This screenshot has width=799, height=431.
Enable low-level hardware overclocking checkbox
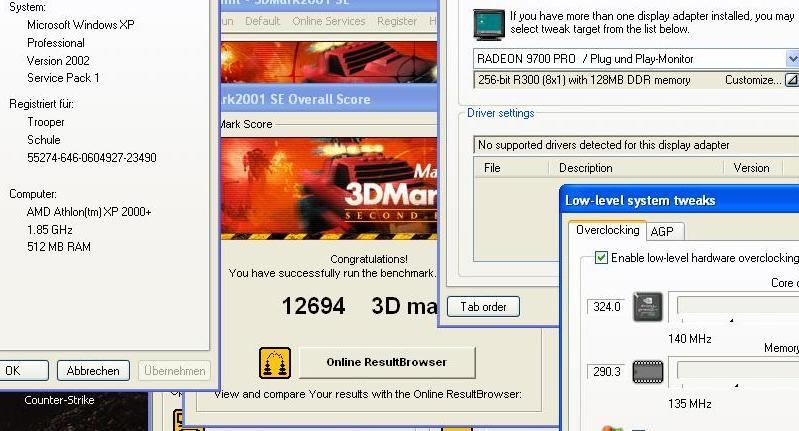tap(601, 258)
